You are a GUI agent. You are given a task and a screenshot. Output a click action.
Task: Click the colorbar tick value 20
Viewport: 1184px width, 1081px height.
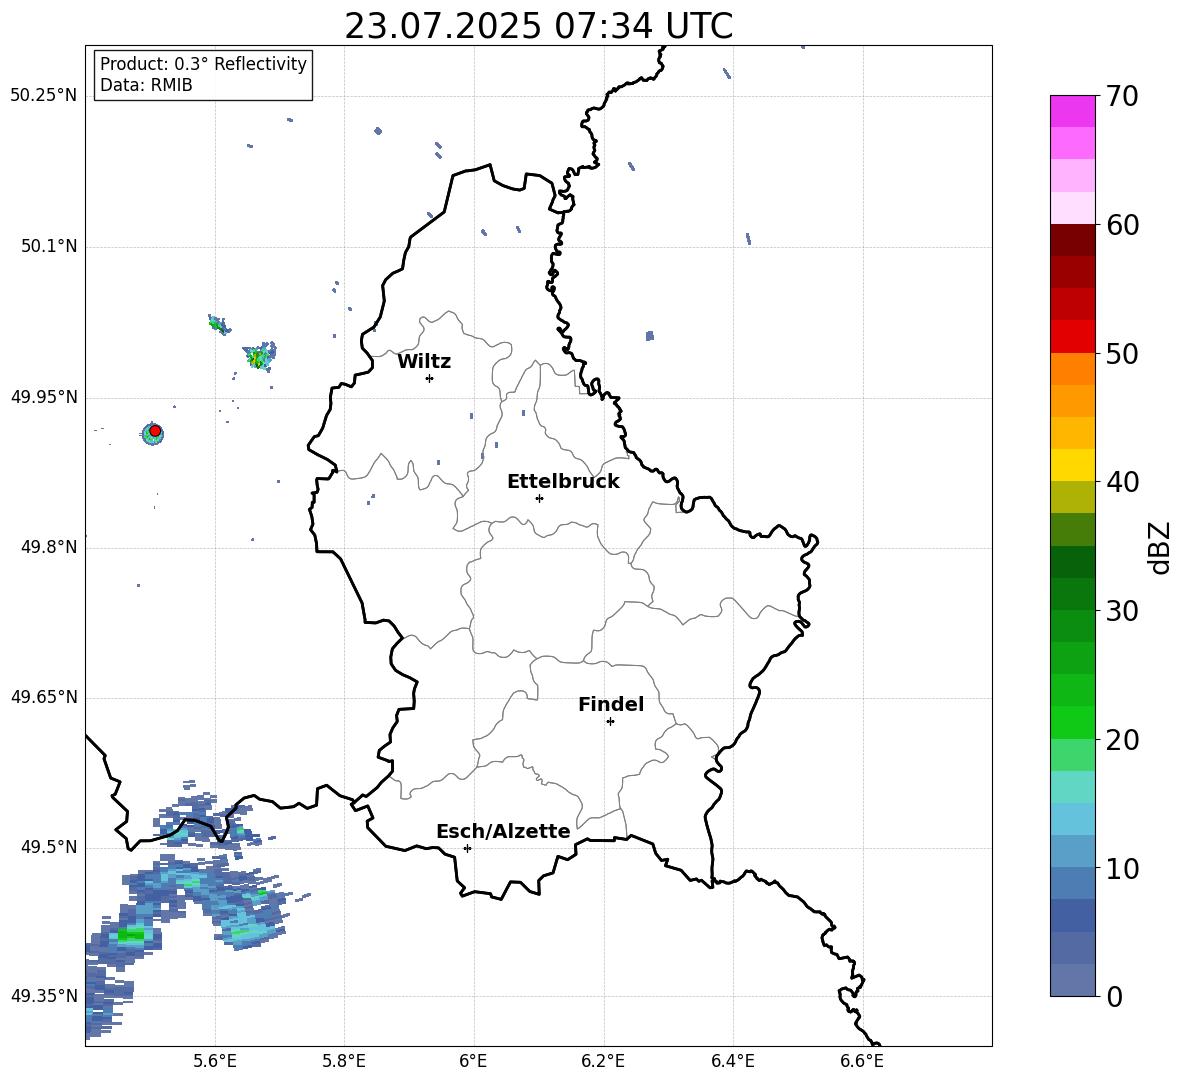(1122, 739)
